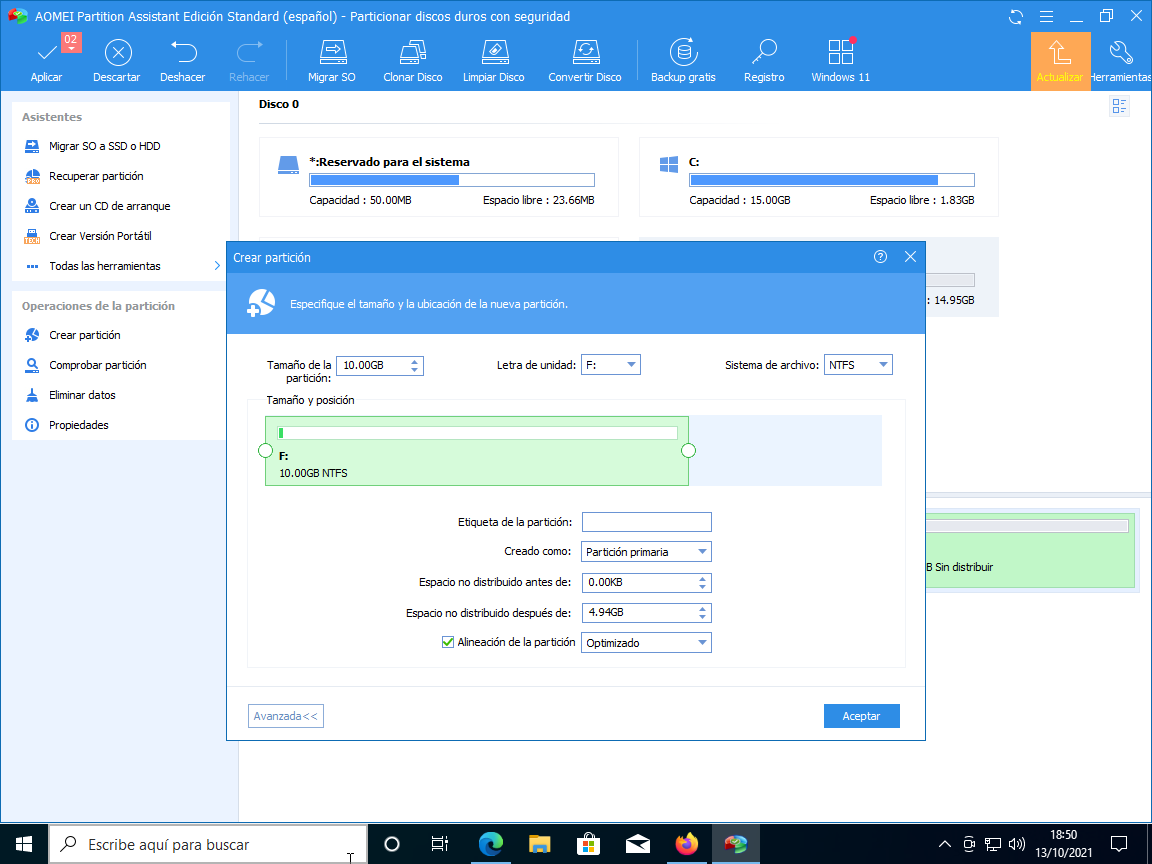Increase unallocated space before with the up arrow
1152x864 pixels.
(703, 578)
